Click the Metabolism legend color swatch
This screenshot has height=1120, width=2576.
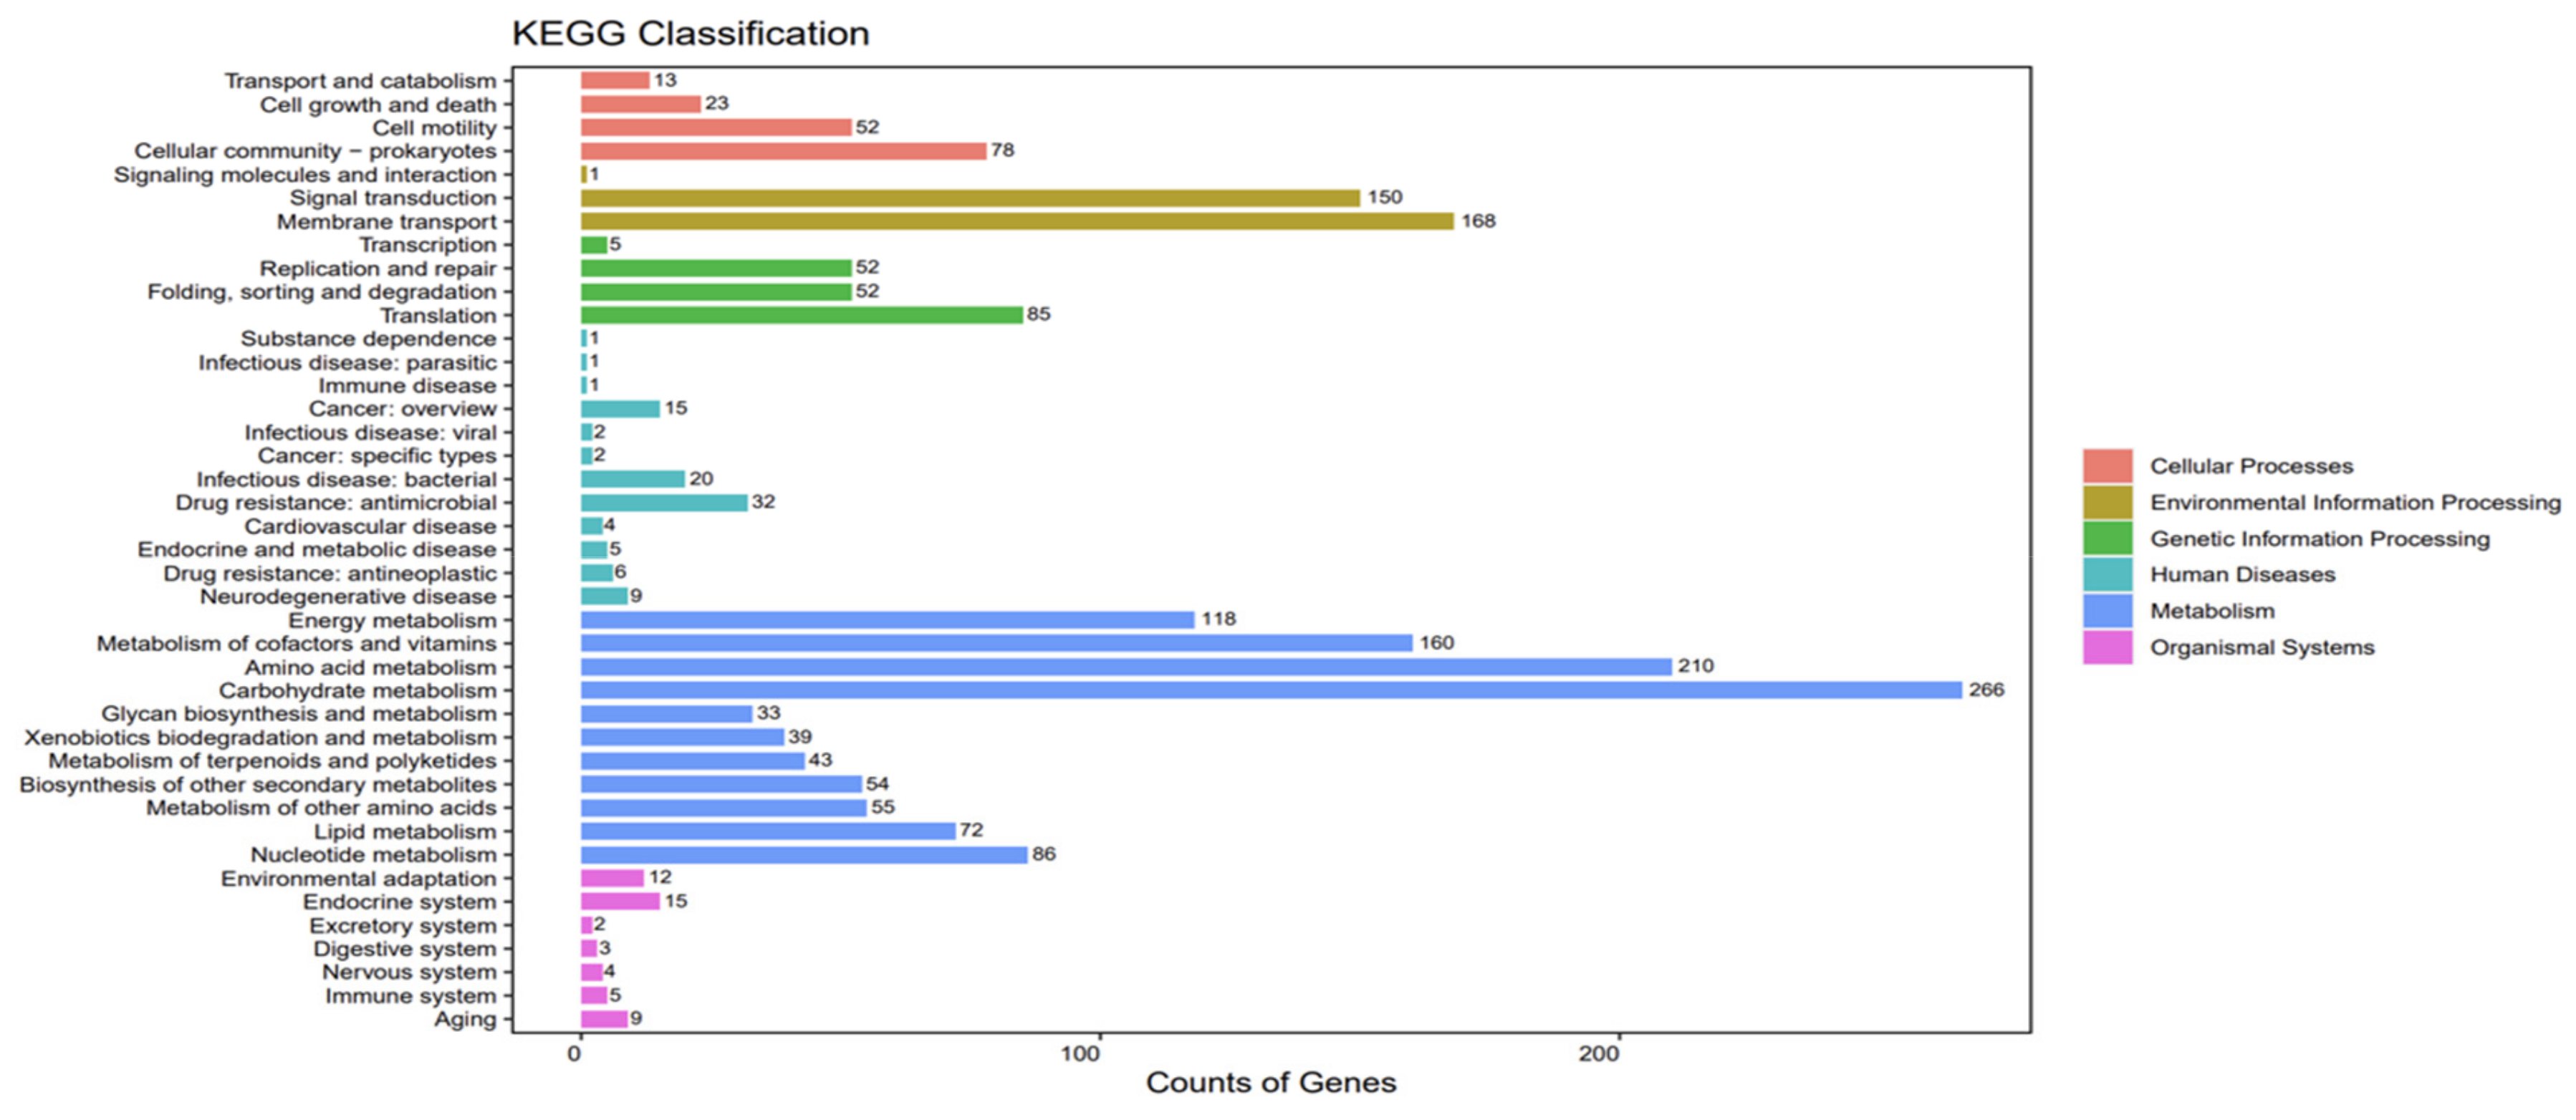click(2107, 611)
